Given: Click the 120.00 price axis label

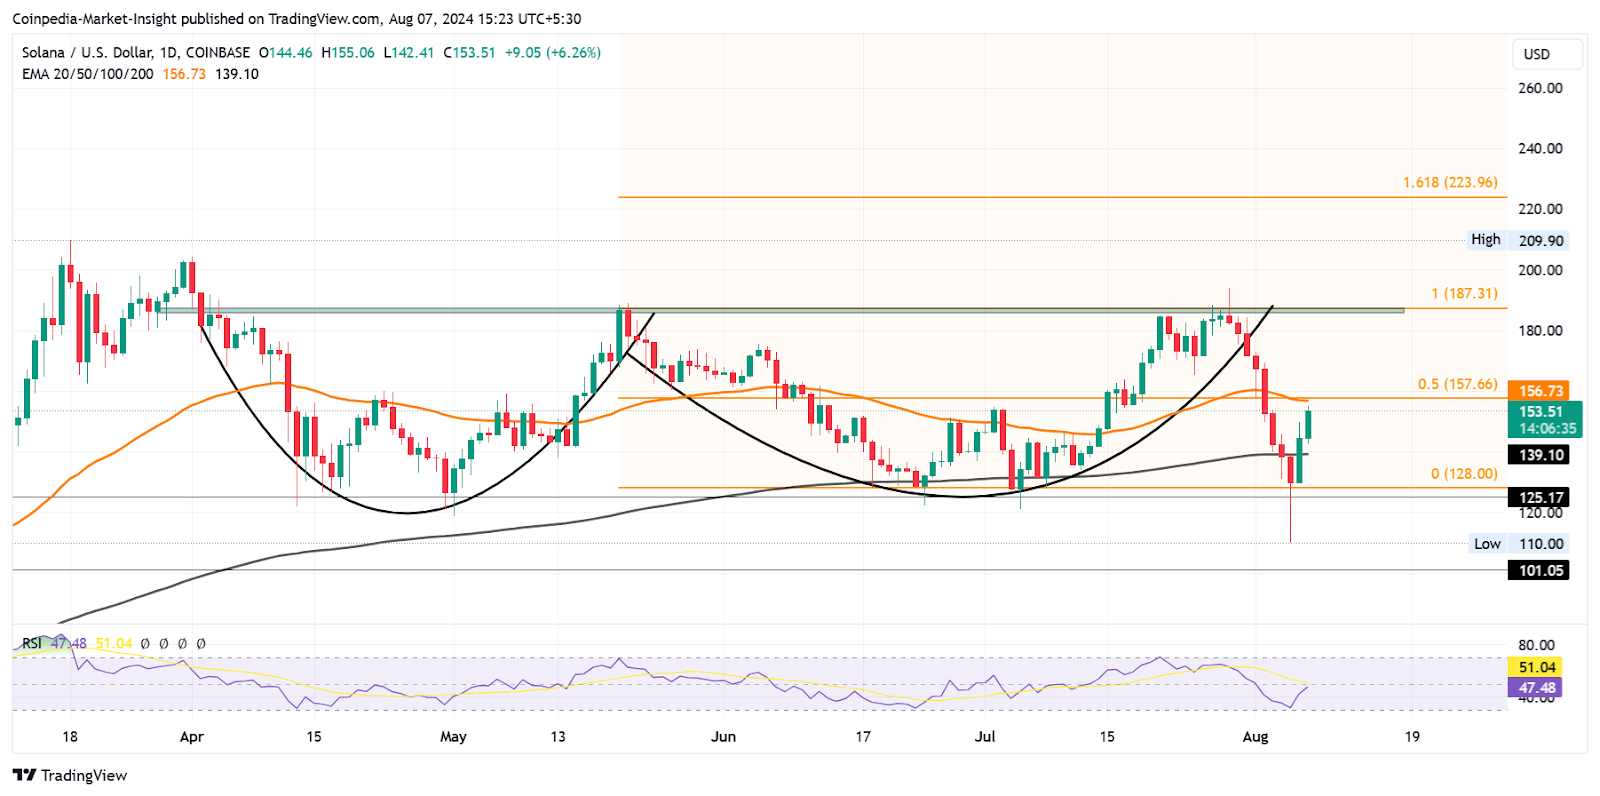Looking at the screenshot, I should [1540, 513].
